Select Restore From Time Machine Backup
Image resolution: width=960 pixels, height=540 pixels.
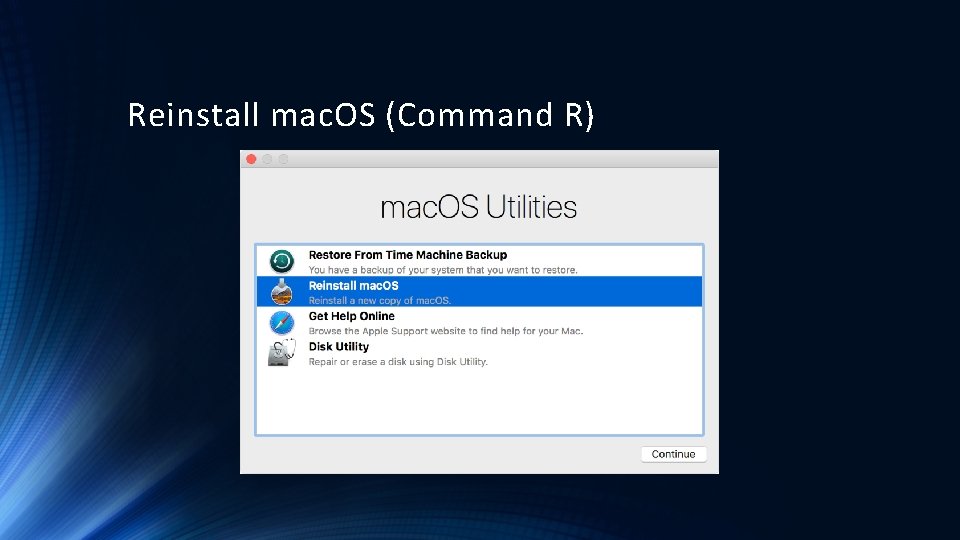coord(408,255)
